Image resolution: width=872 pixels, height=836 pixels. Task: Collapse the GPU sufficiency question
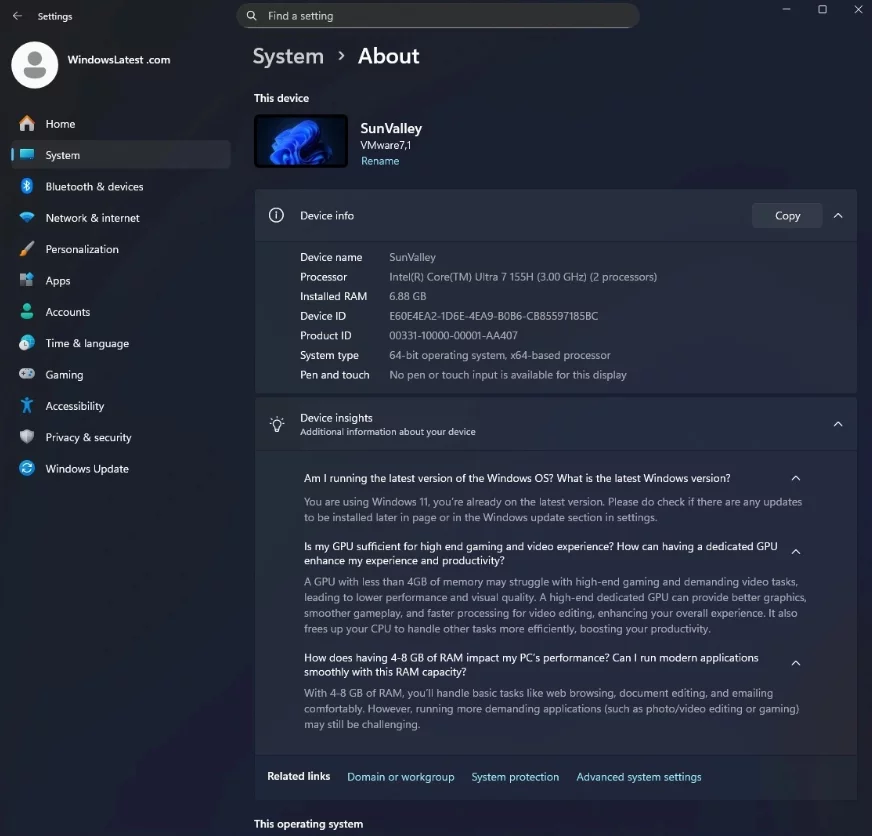(x=796, y=552)
